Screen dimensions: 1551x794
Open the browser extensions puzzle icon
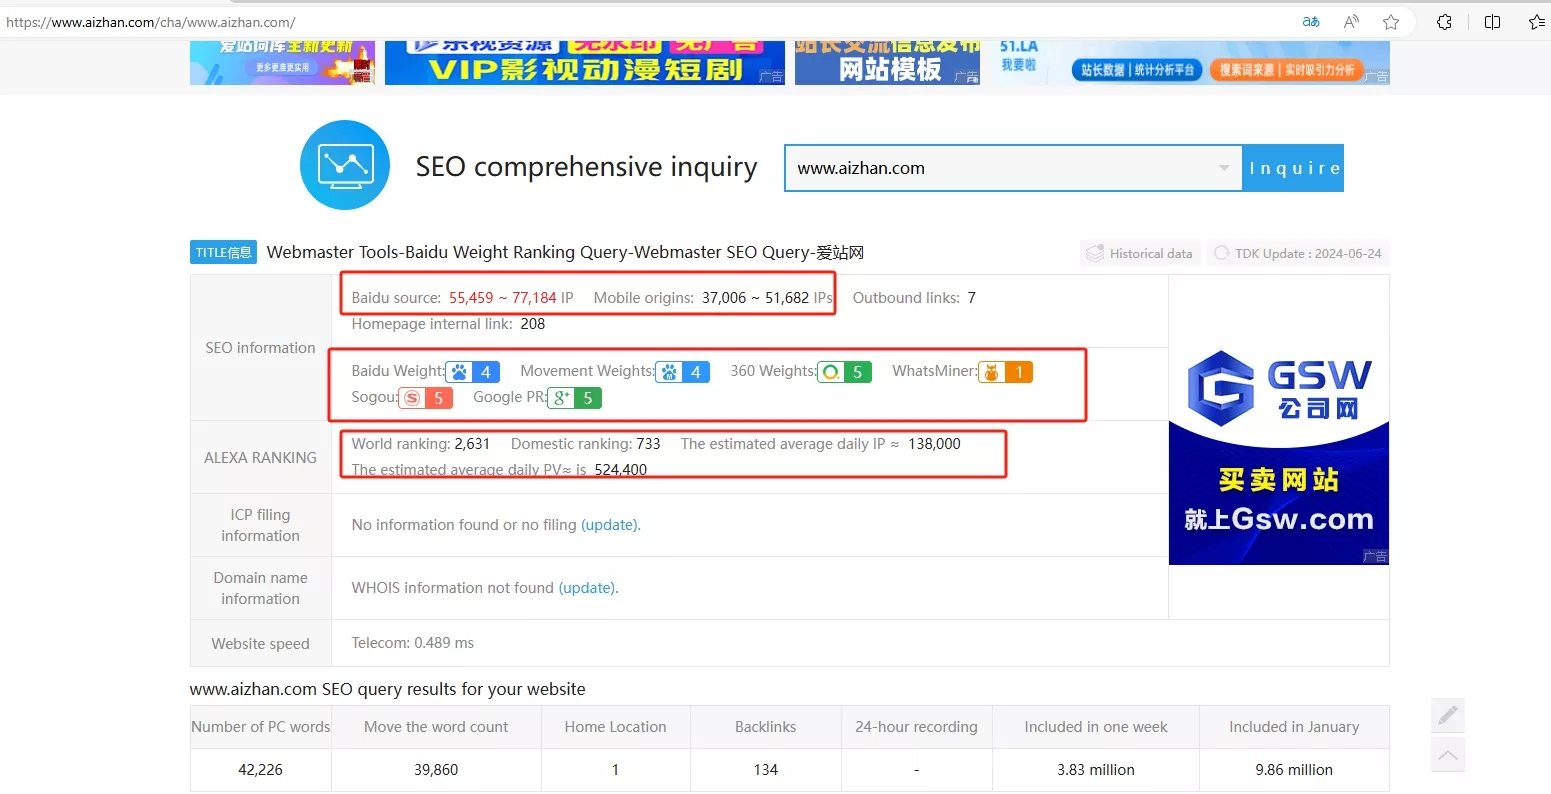tap(1444, 22)
